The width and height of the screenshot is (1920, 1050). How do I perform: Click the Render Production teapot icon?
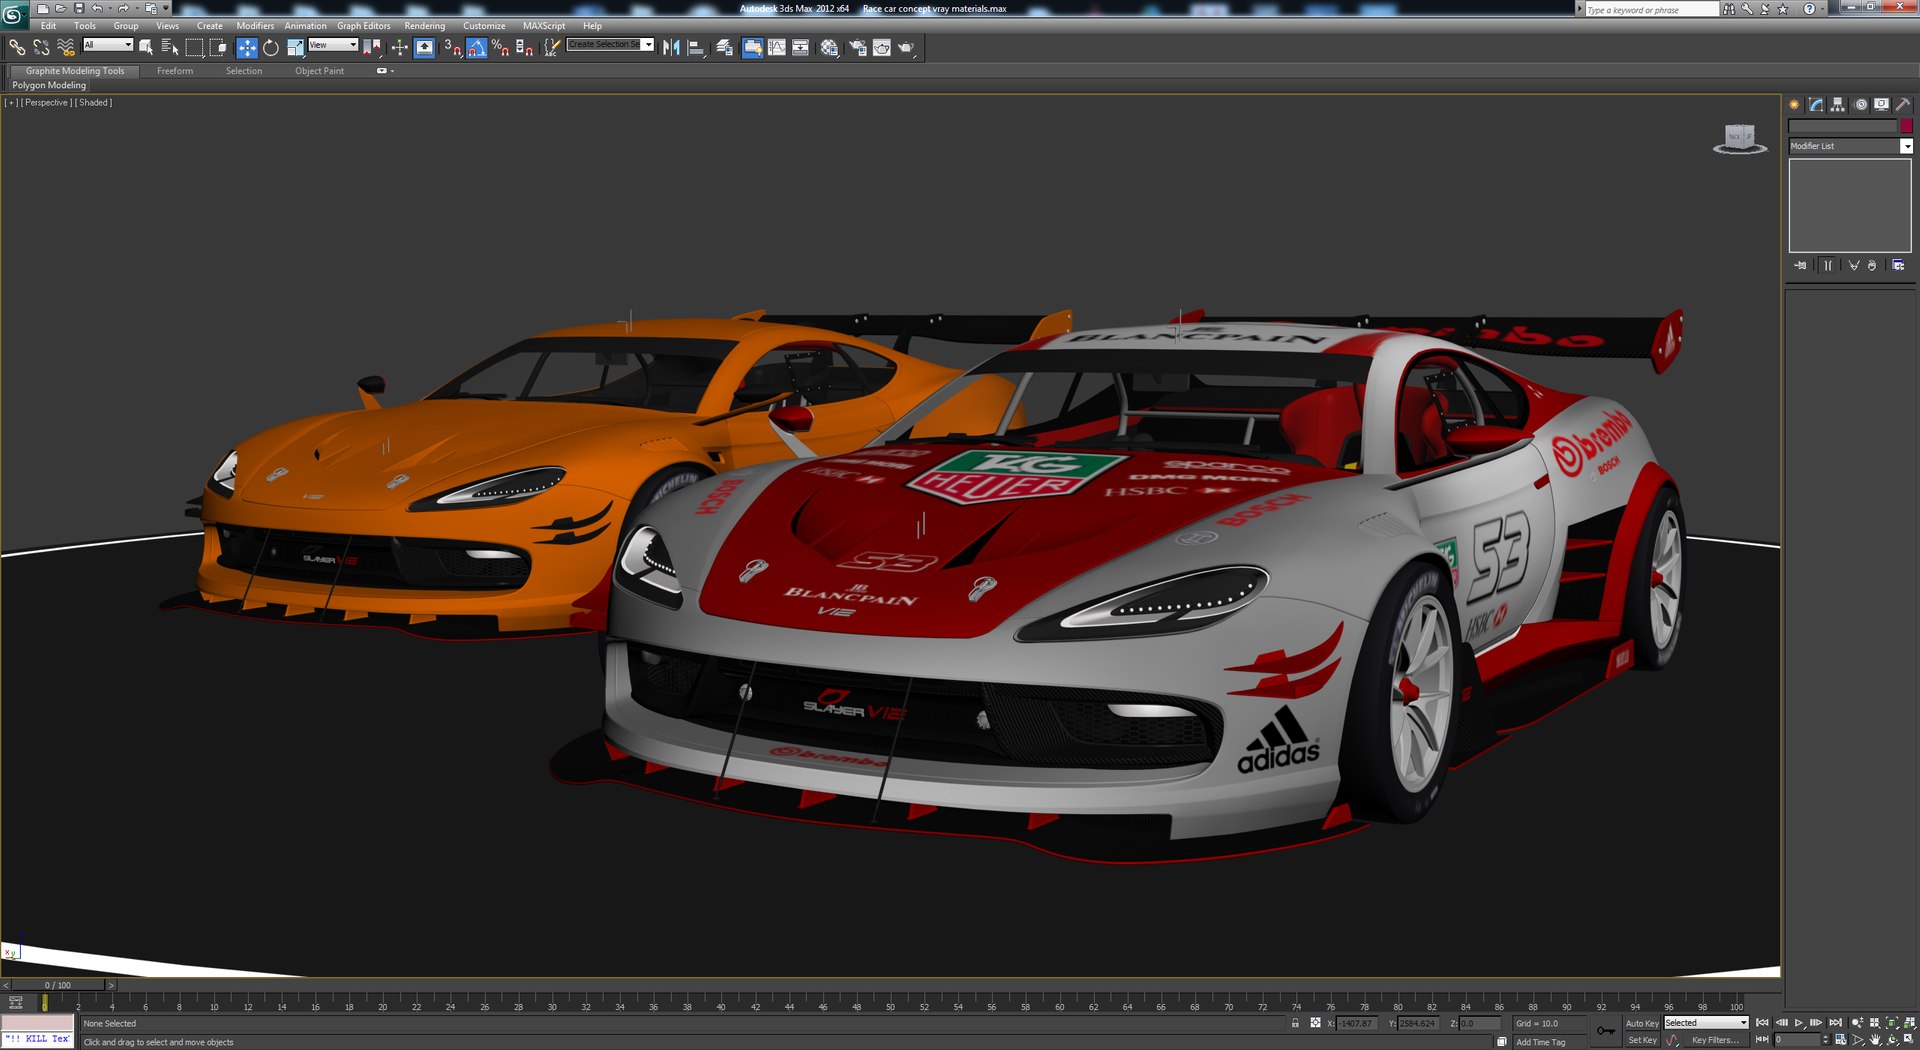click(x=906, y=47)
